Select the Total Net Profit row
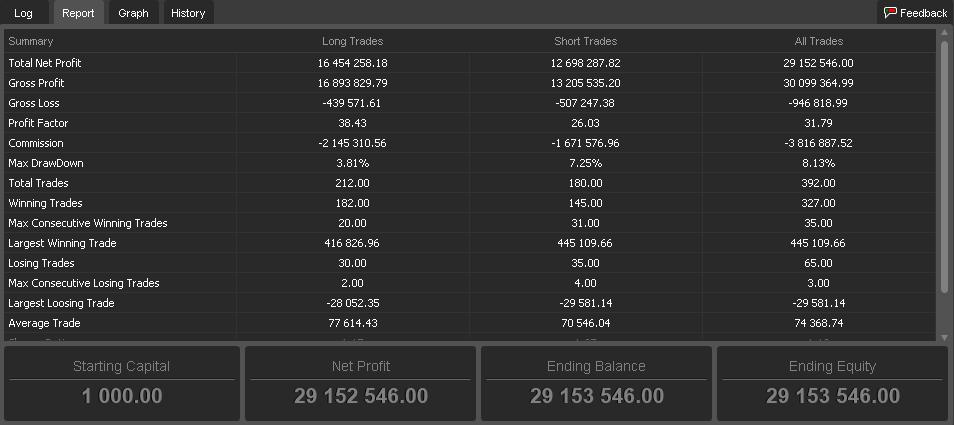Image resolution: width=954 pixels, height=425 pixels. (x=470, y=63)
